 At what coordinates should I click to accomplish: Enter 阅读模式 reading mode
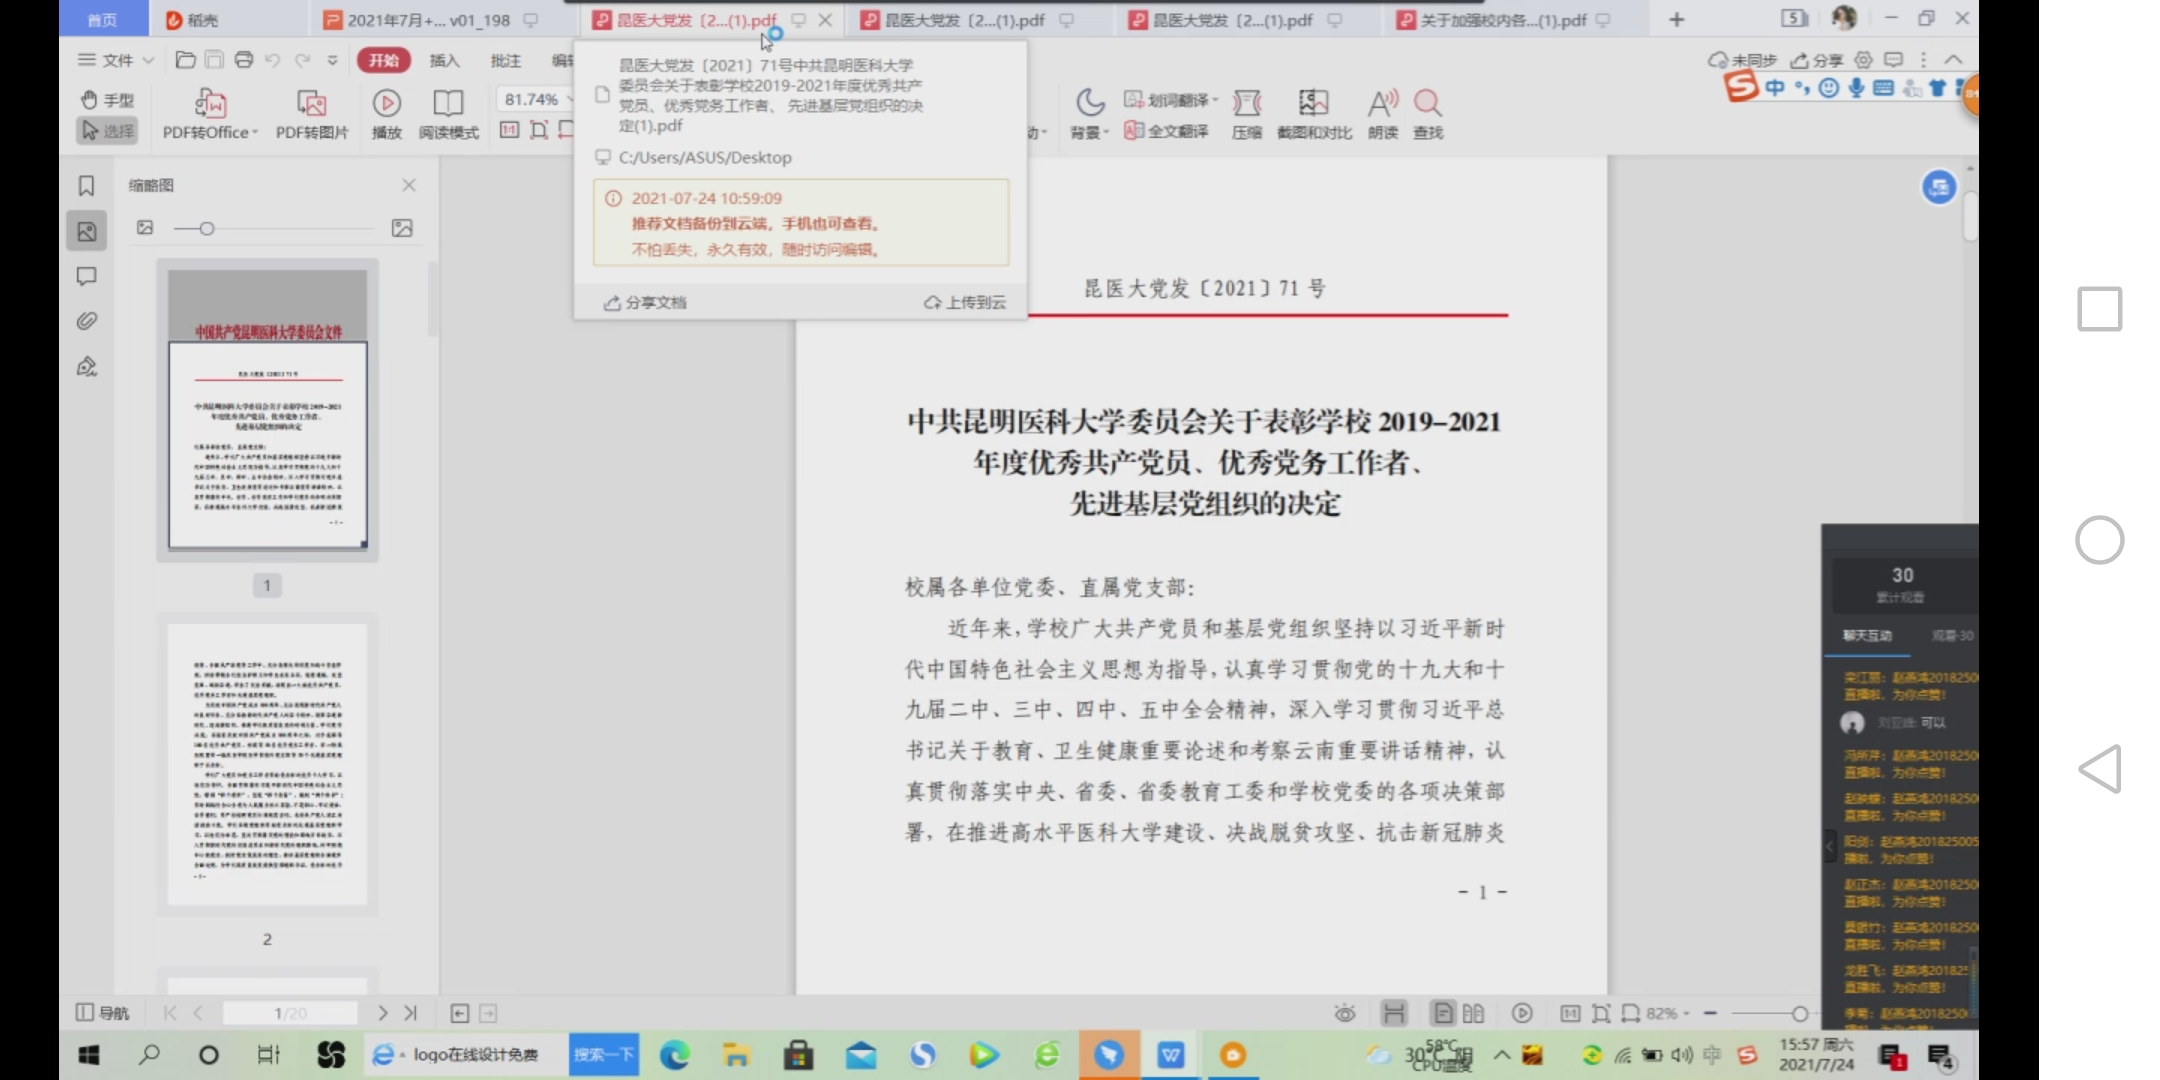point(447,112)
